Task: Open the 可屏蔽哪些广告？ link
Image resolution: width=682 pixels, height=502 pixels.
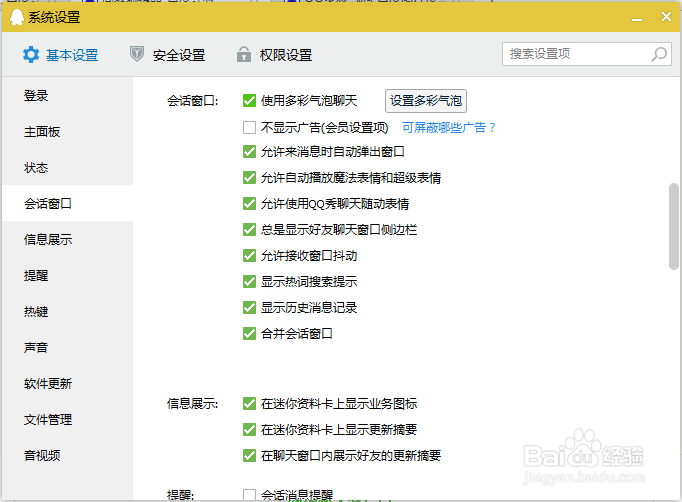Action: [449, 127]
